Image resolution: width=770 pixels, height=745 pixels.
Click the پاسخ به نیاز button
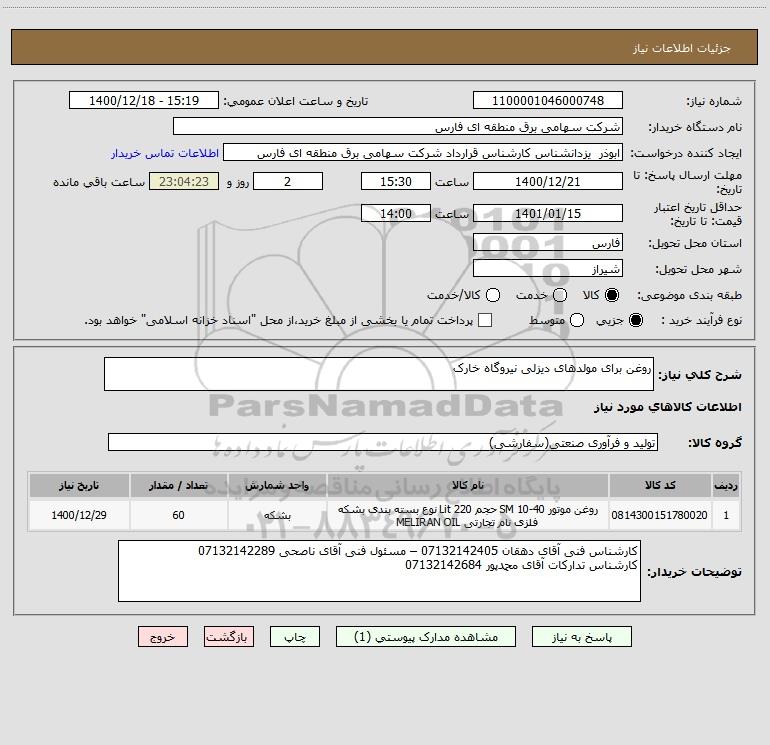click(582, 636)
